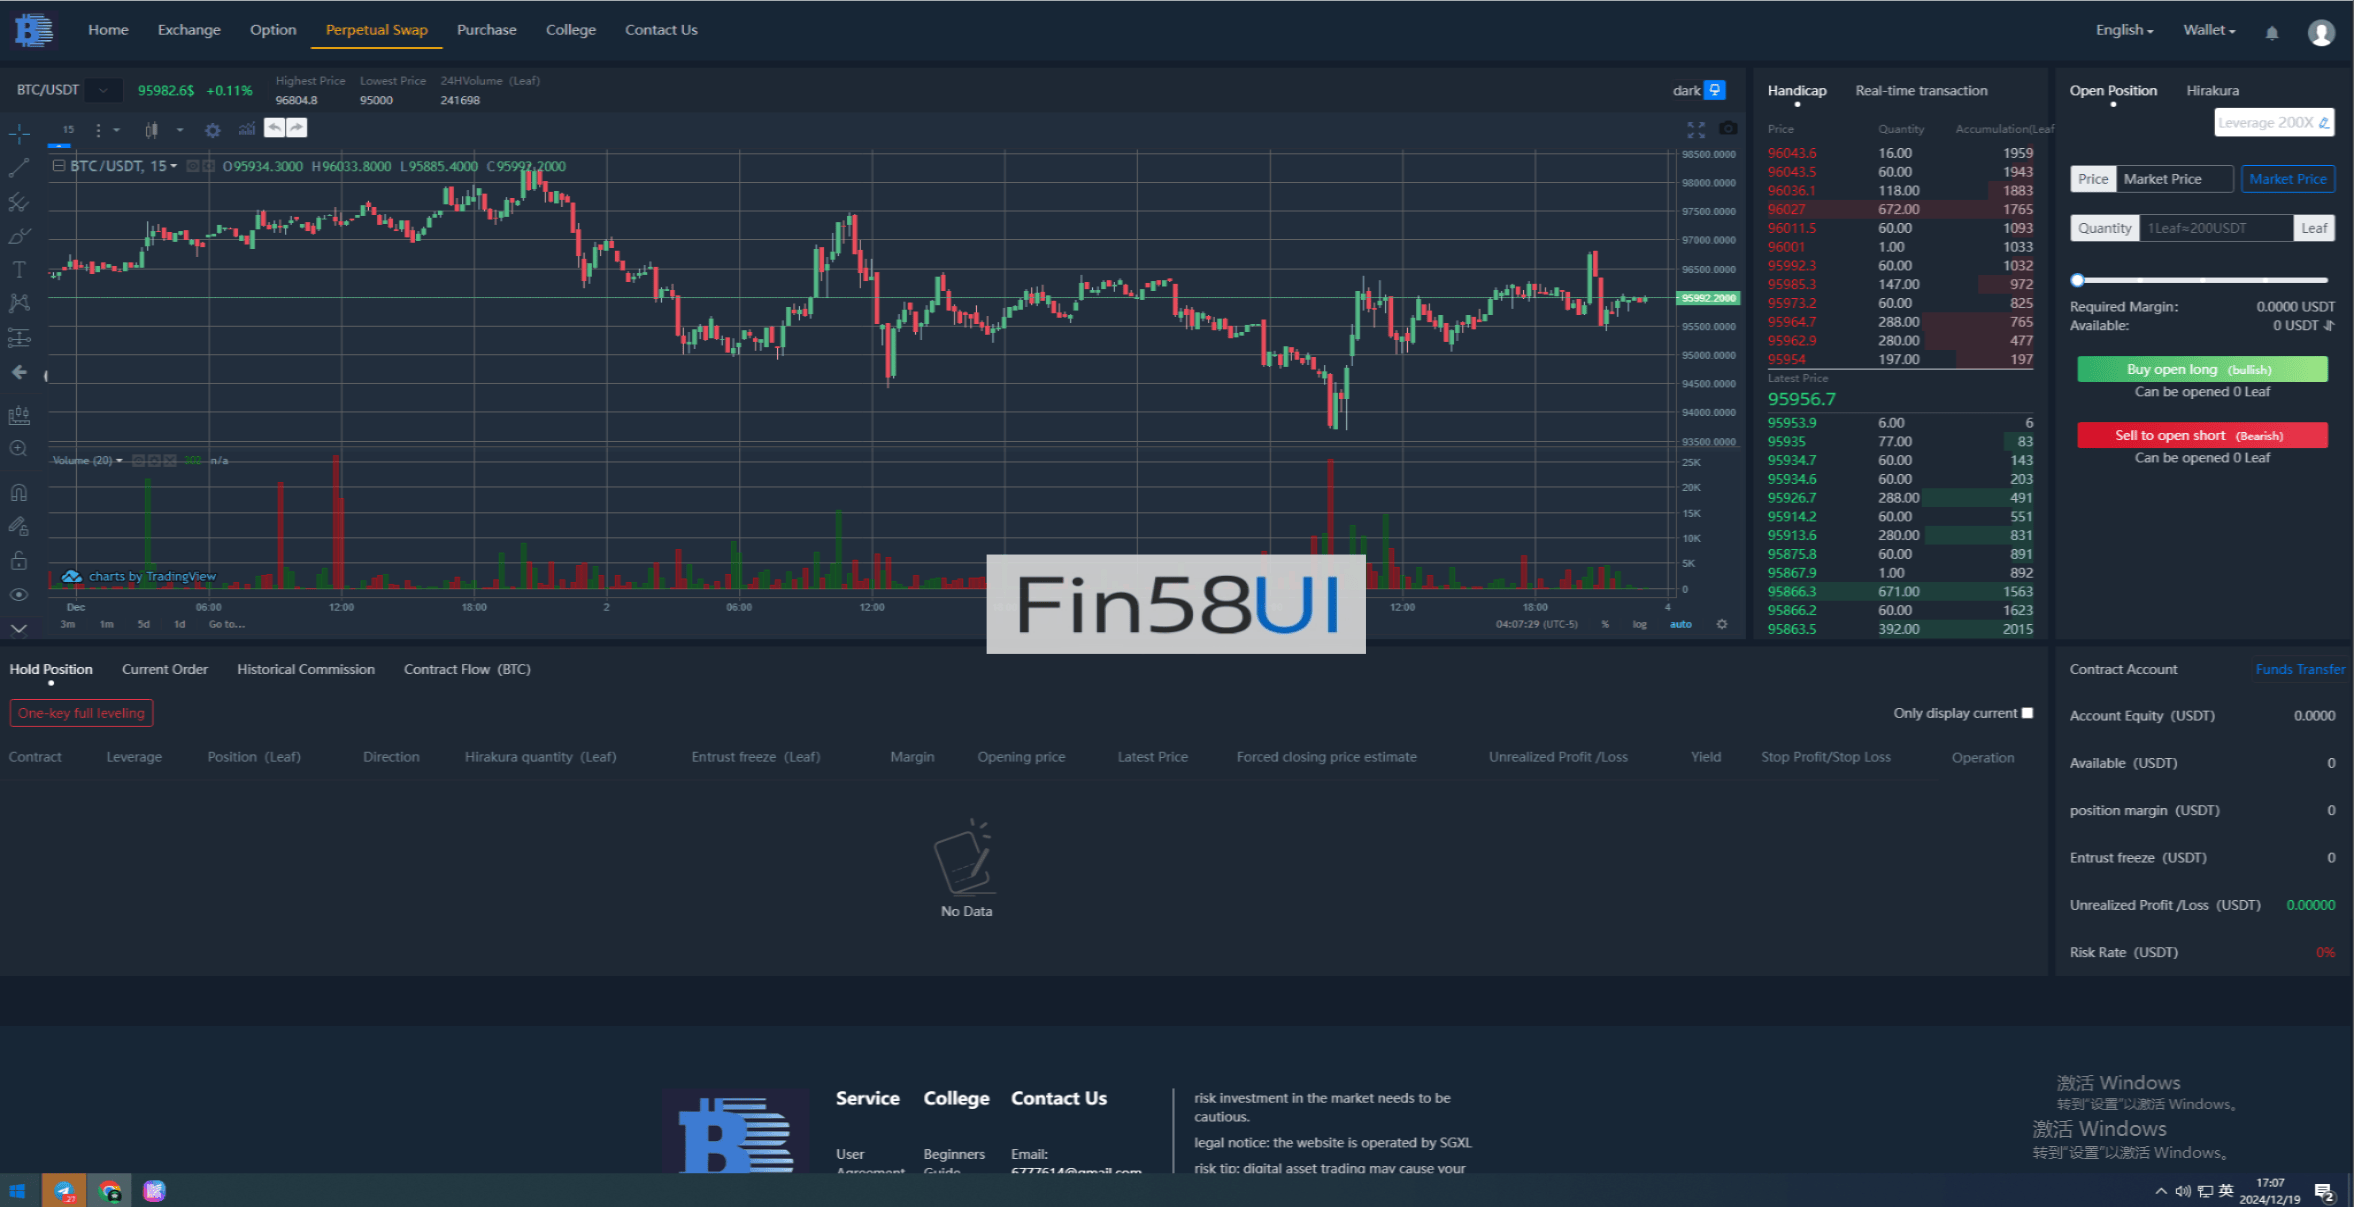Click Buy open long button
This screenshot has height=1207, width=2354.
2202,369
